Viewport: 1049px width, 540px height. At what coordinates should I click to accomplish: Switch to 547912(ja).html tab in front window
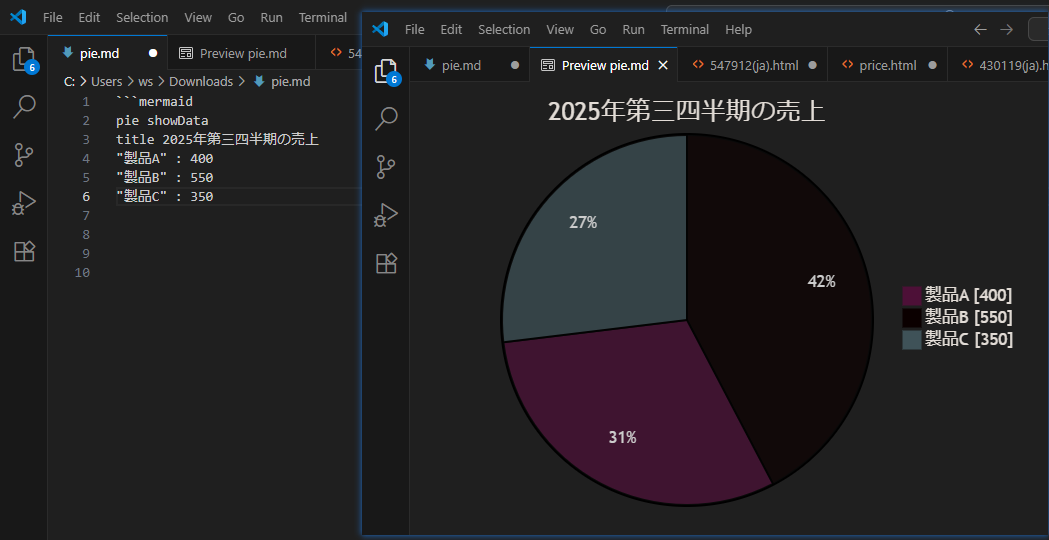click(753, 65)
